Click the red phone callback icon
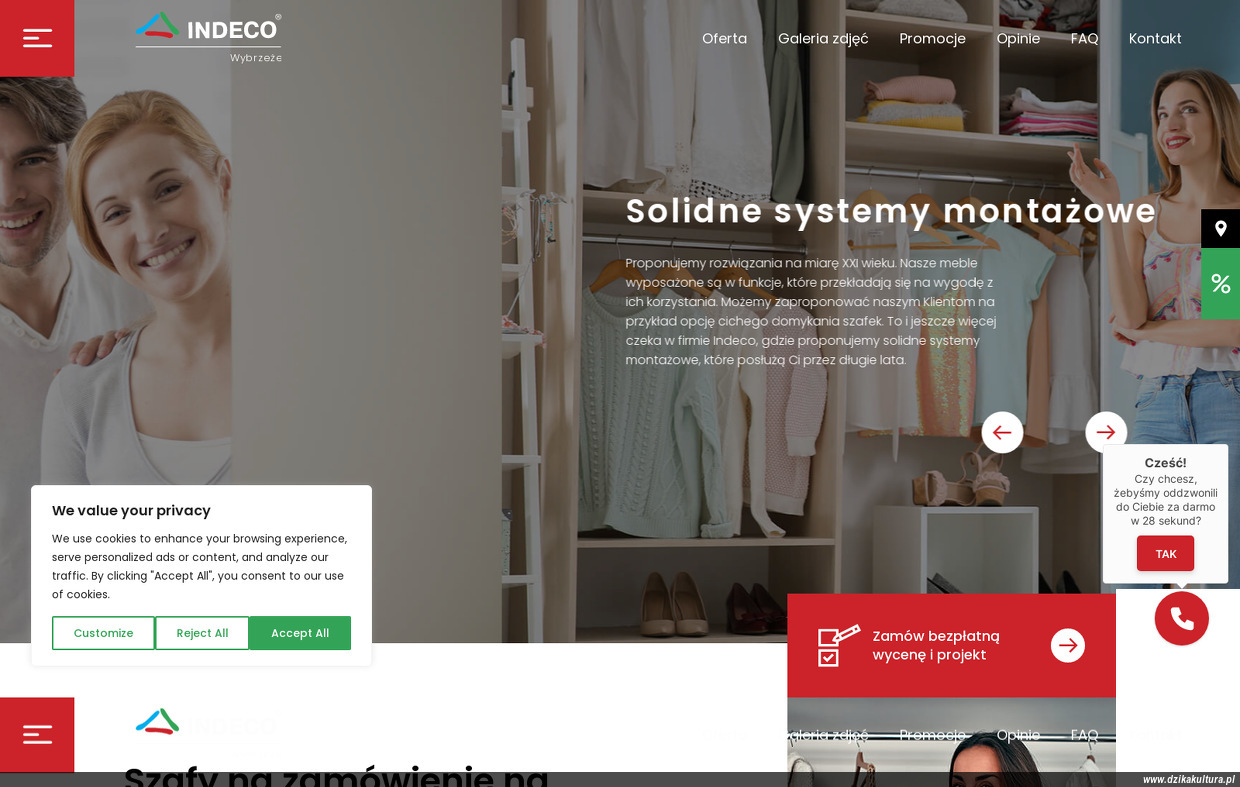This screenshot has width=1240, height=787. (1182, 618)
